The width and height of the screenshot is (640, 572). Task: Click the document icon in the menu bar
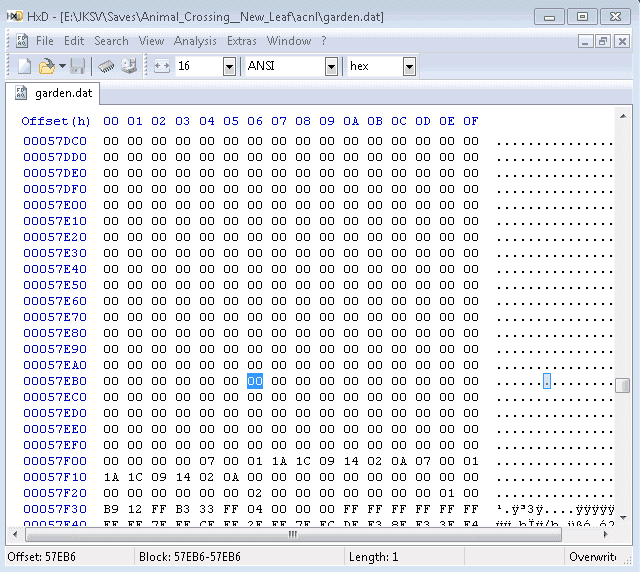pos(21,41)
